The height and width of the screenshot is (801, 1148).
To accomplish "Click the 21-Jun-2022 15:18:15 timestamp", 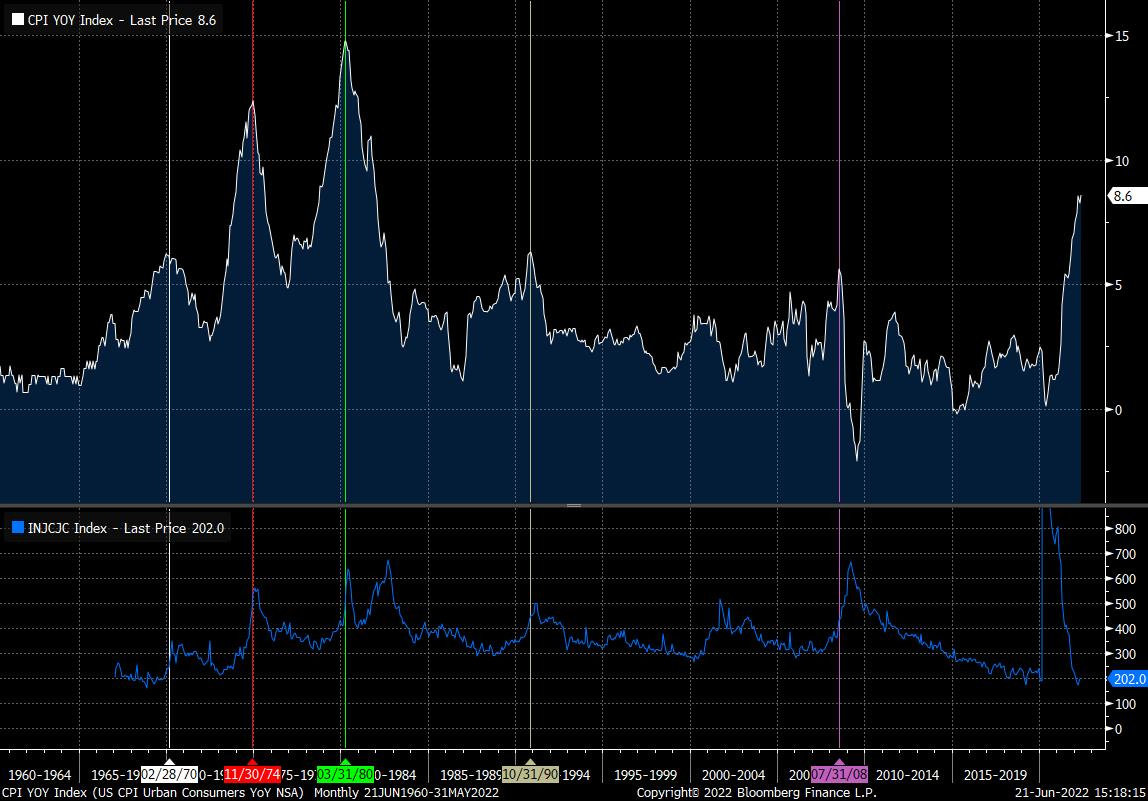I will tap(1080, 792).
